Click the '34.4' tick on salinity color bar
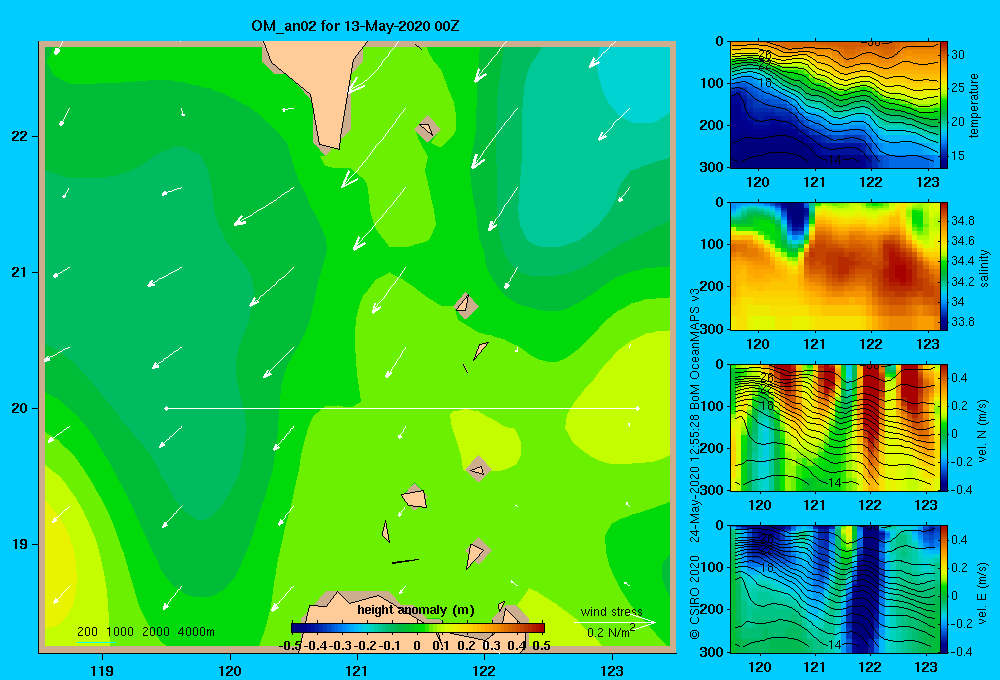 point(962,261)
